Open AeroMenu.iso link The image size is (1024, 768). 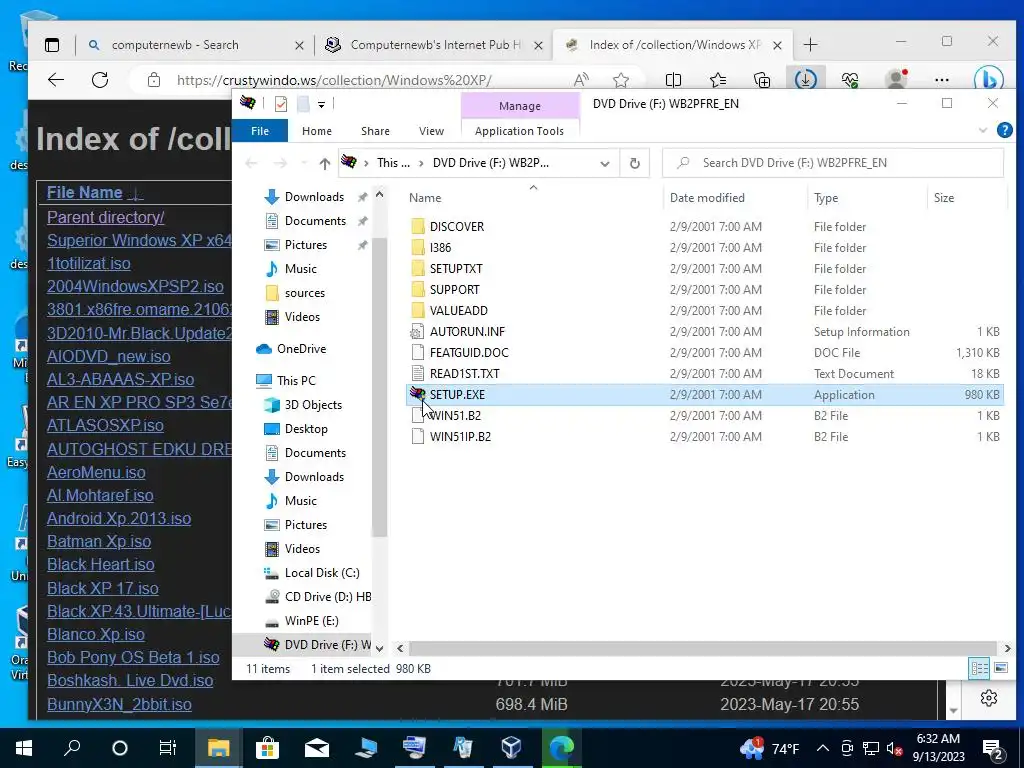coord(96,472)
